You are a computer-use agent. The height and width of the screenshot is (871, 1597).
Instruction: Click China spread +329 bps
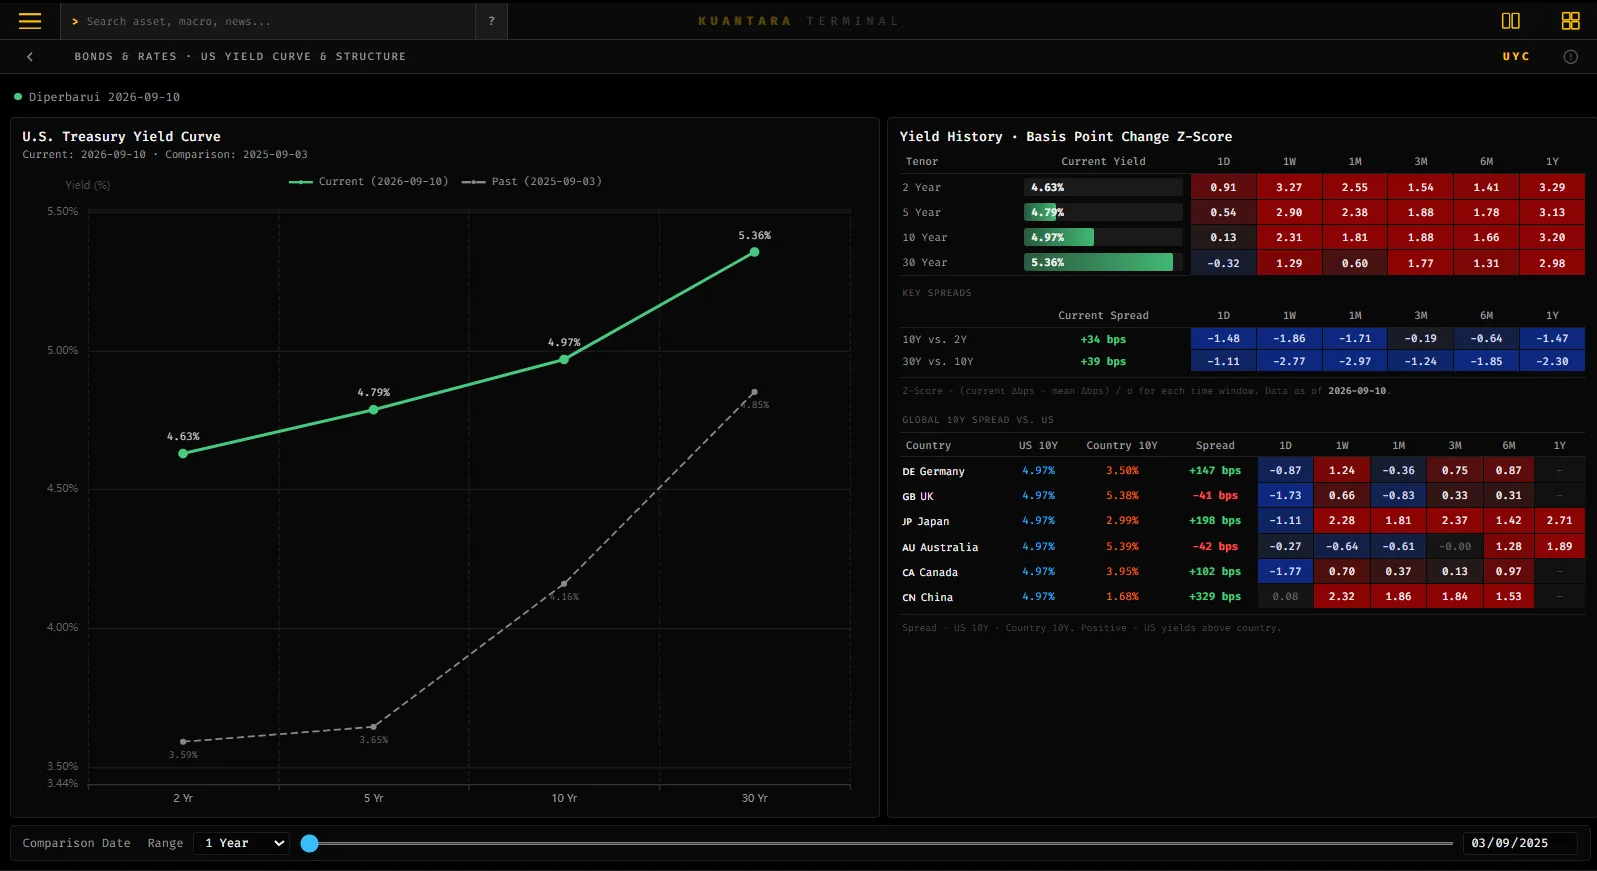1215,597
